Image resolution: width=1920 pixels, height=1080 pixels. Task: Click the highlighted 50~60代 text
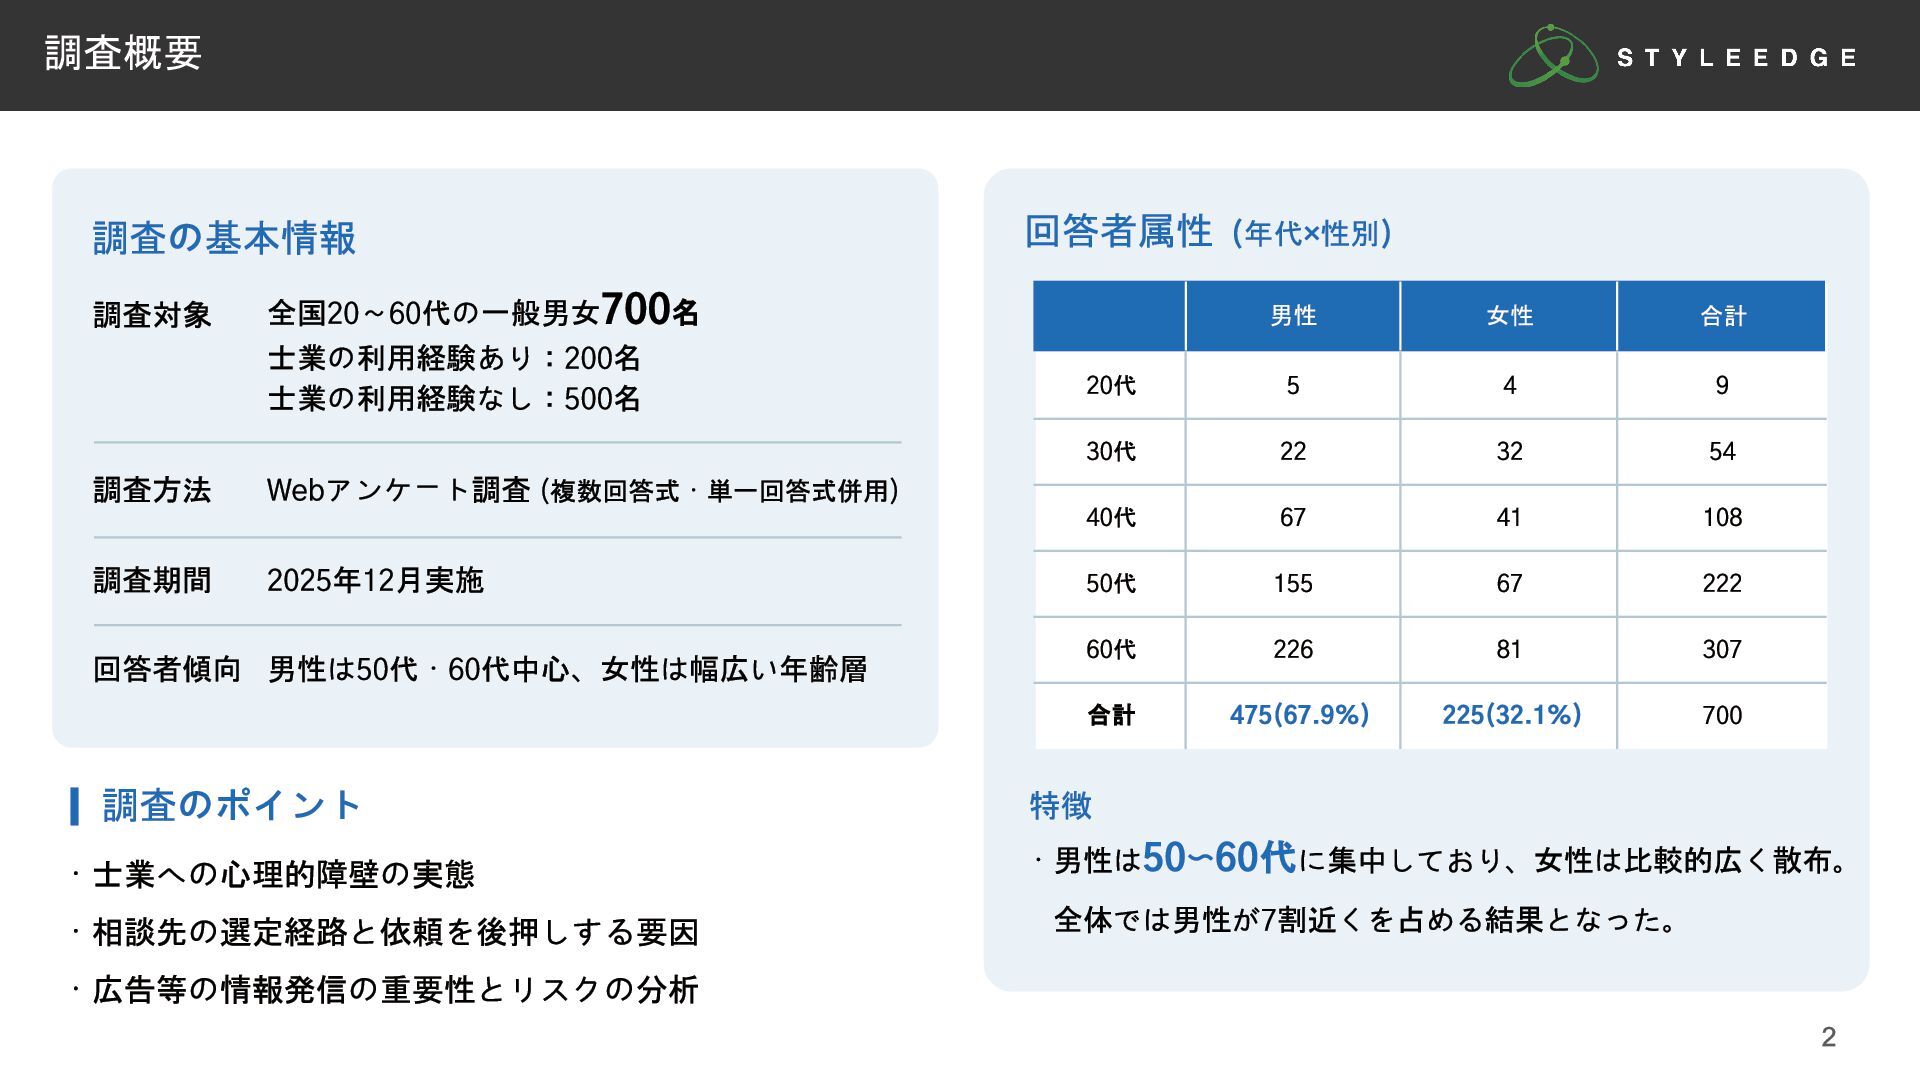(x=1219, y=858)
